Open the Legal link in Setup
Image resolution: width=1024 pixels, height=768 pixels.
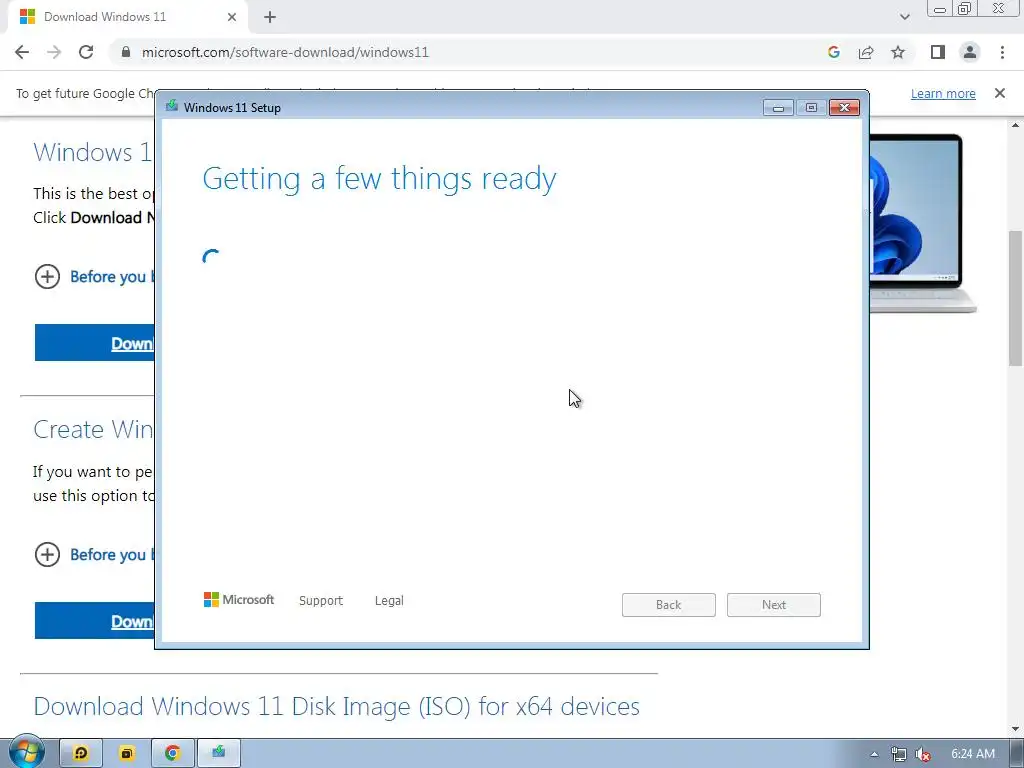pyautogui.click(x=389, y=601)
